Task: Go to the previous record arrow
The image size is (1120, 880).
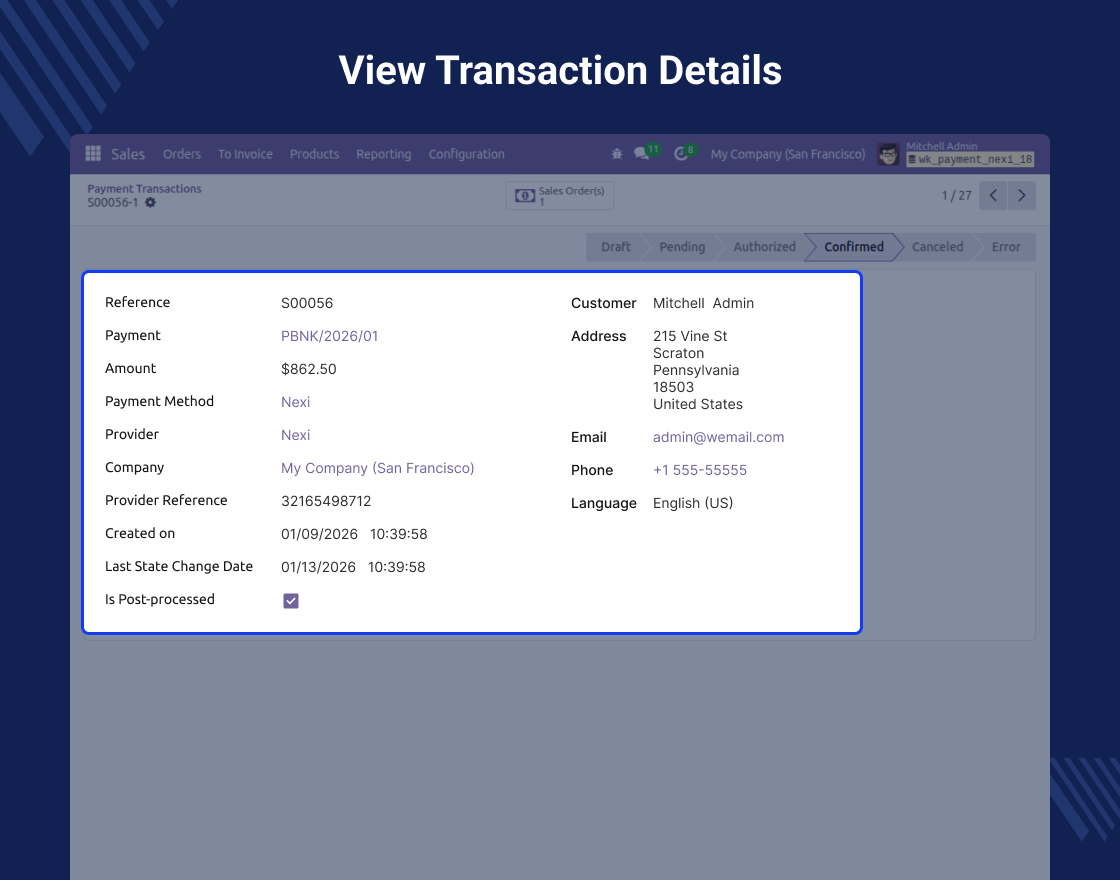Action: (993, 196)
